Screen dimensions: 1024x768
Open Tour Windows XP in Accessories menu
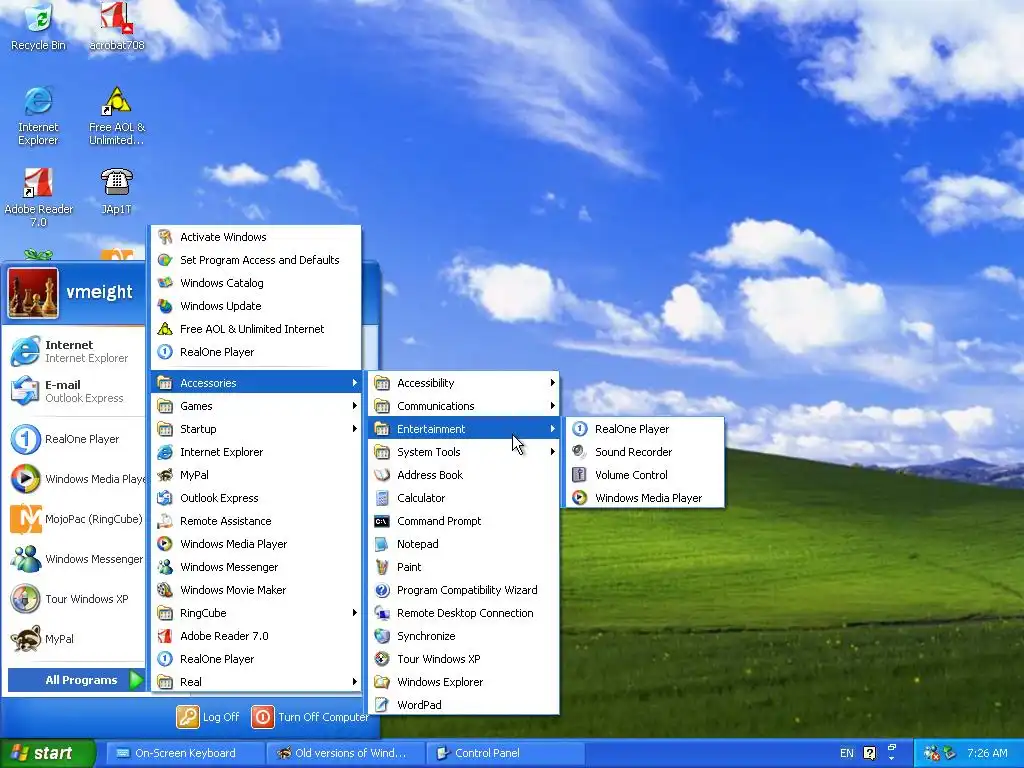coord(464,658)
